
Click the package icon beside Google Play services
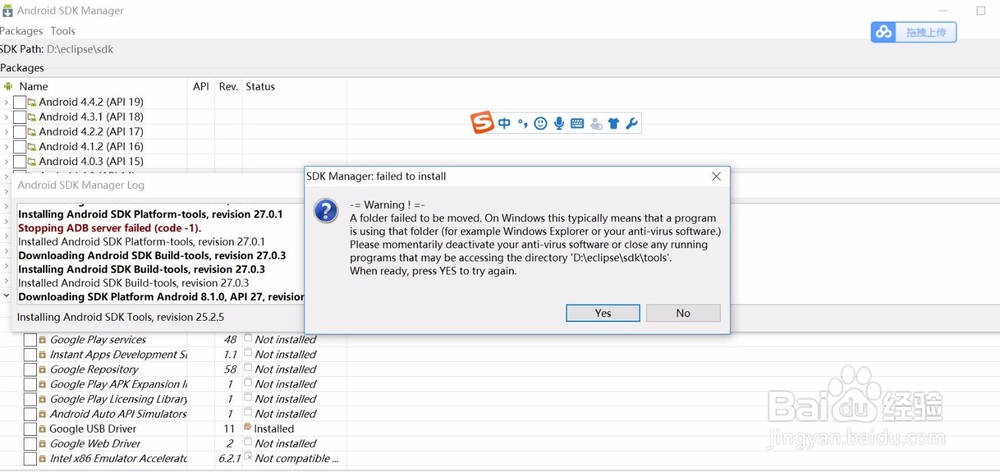point(43,340)
